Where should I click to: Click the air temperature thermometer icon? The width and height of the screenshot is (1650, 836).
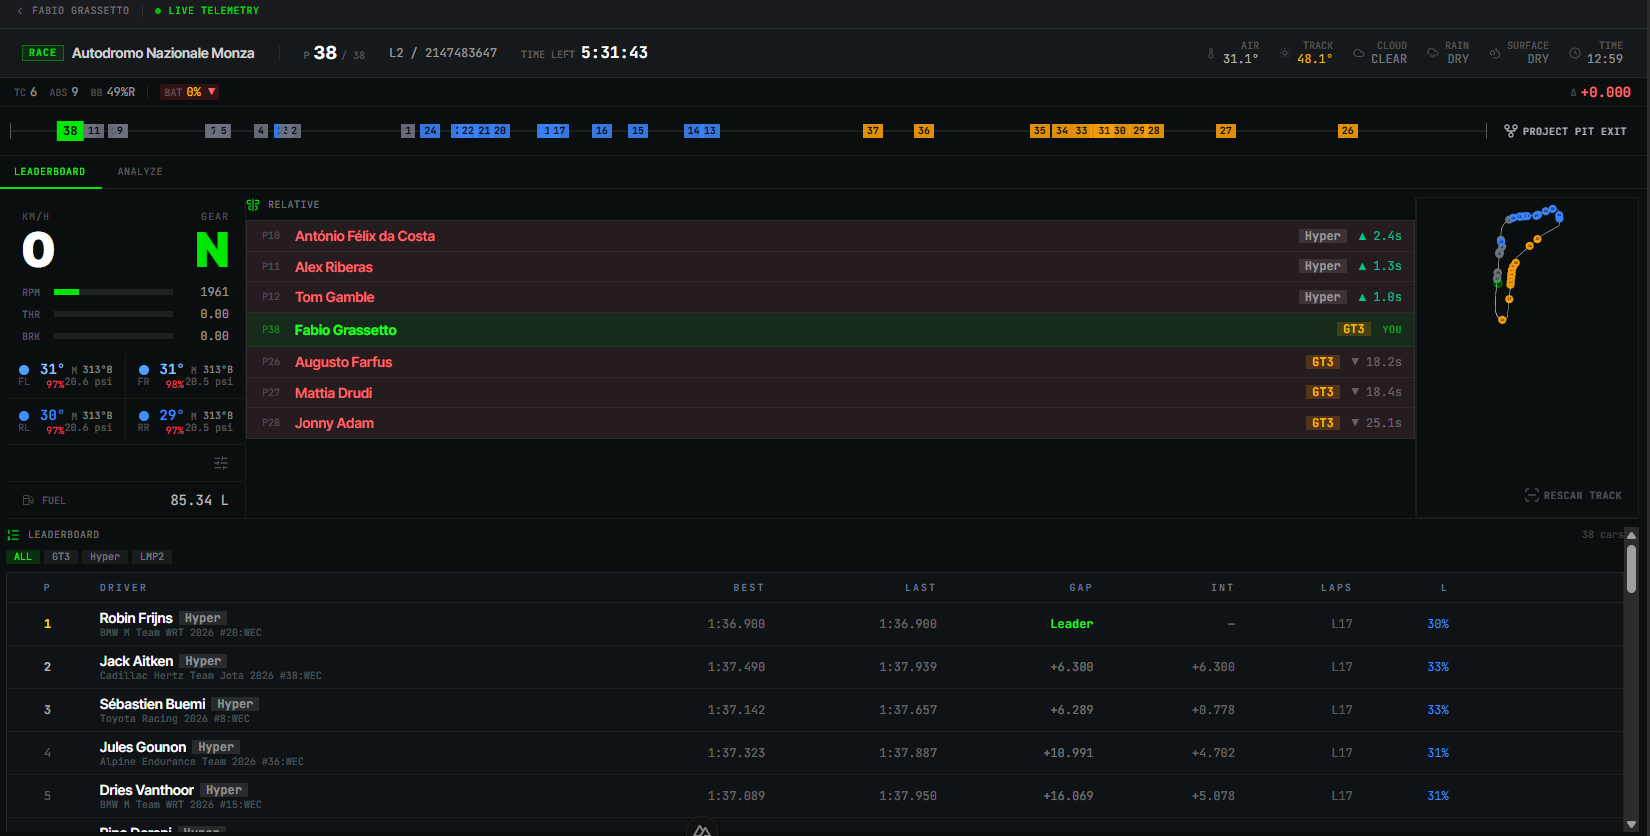point(1211,53)
